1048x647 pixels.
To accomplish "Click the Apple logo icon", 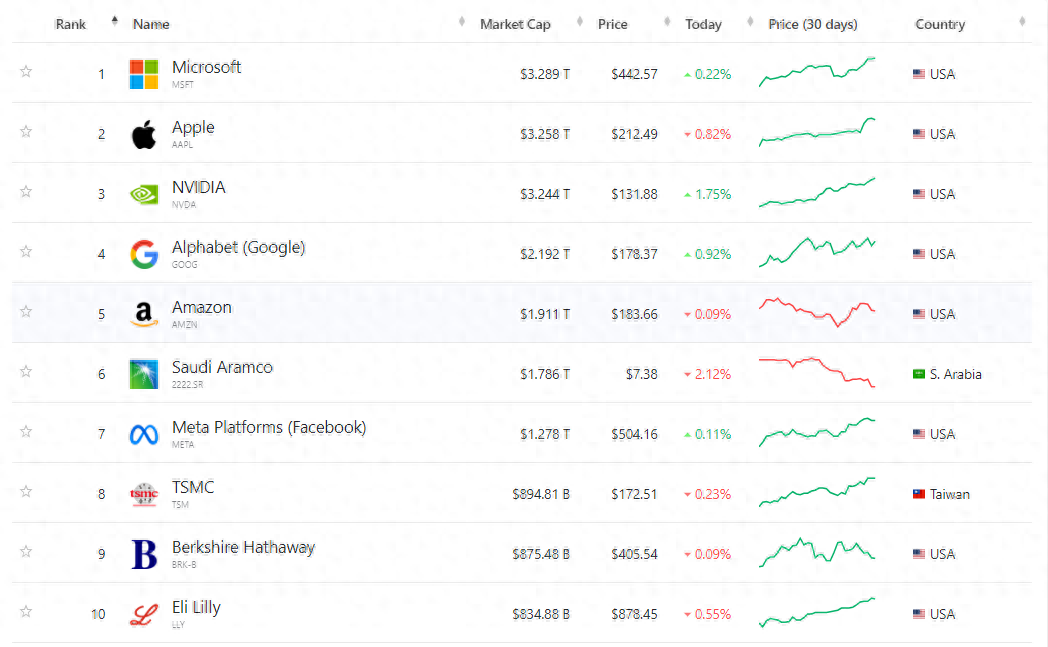I will (x=144, y=134).
